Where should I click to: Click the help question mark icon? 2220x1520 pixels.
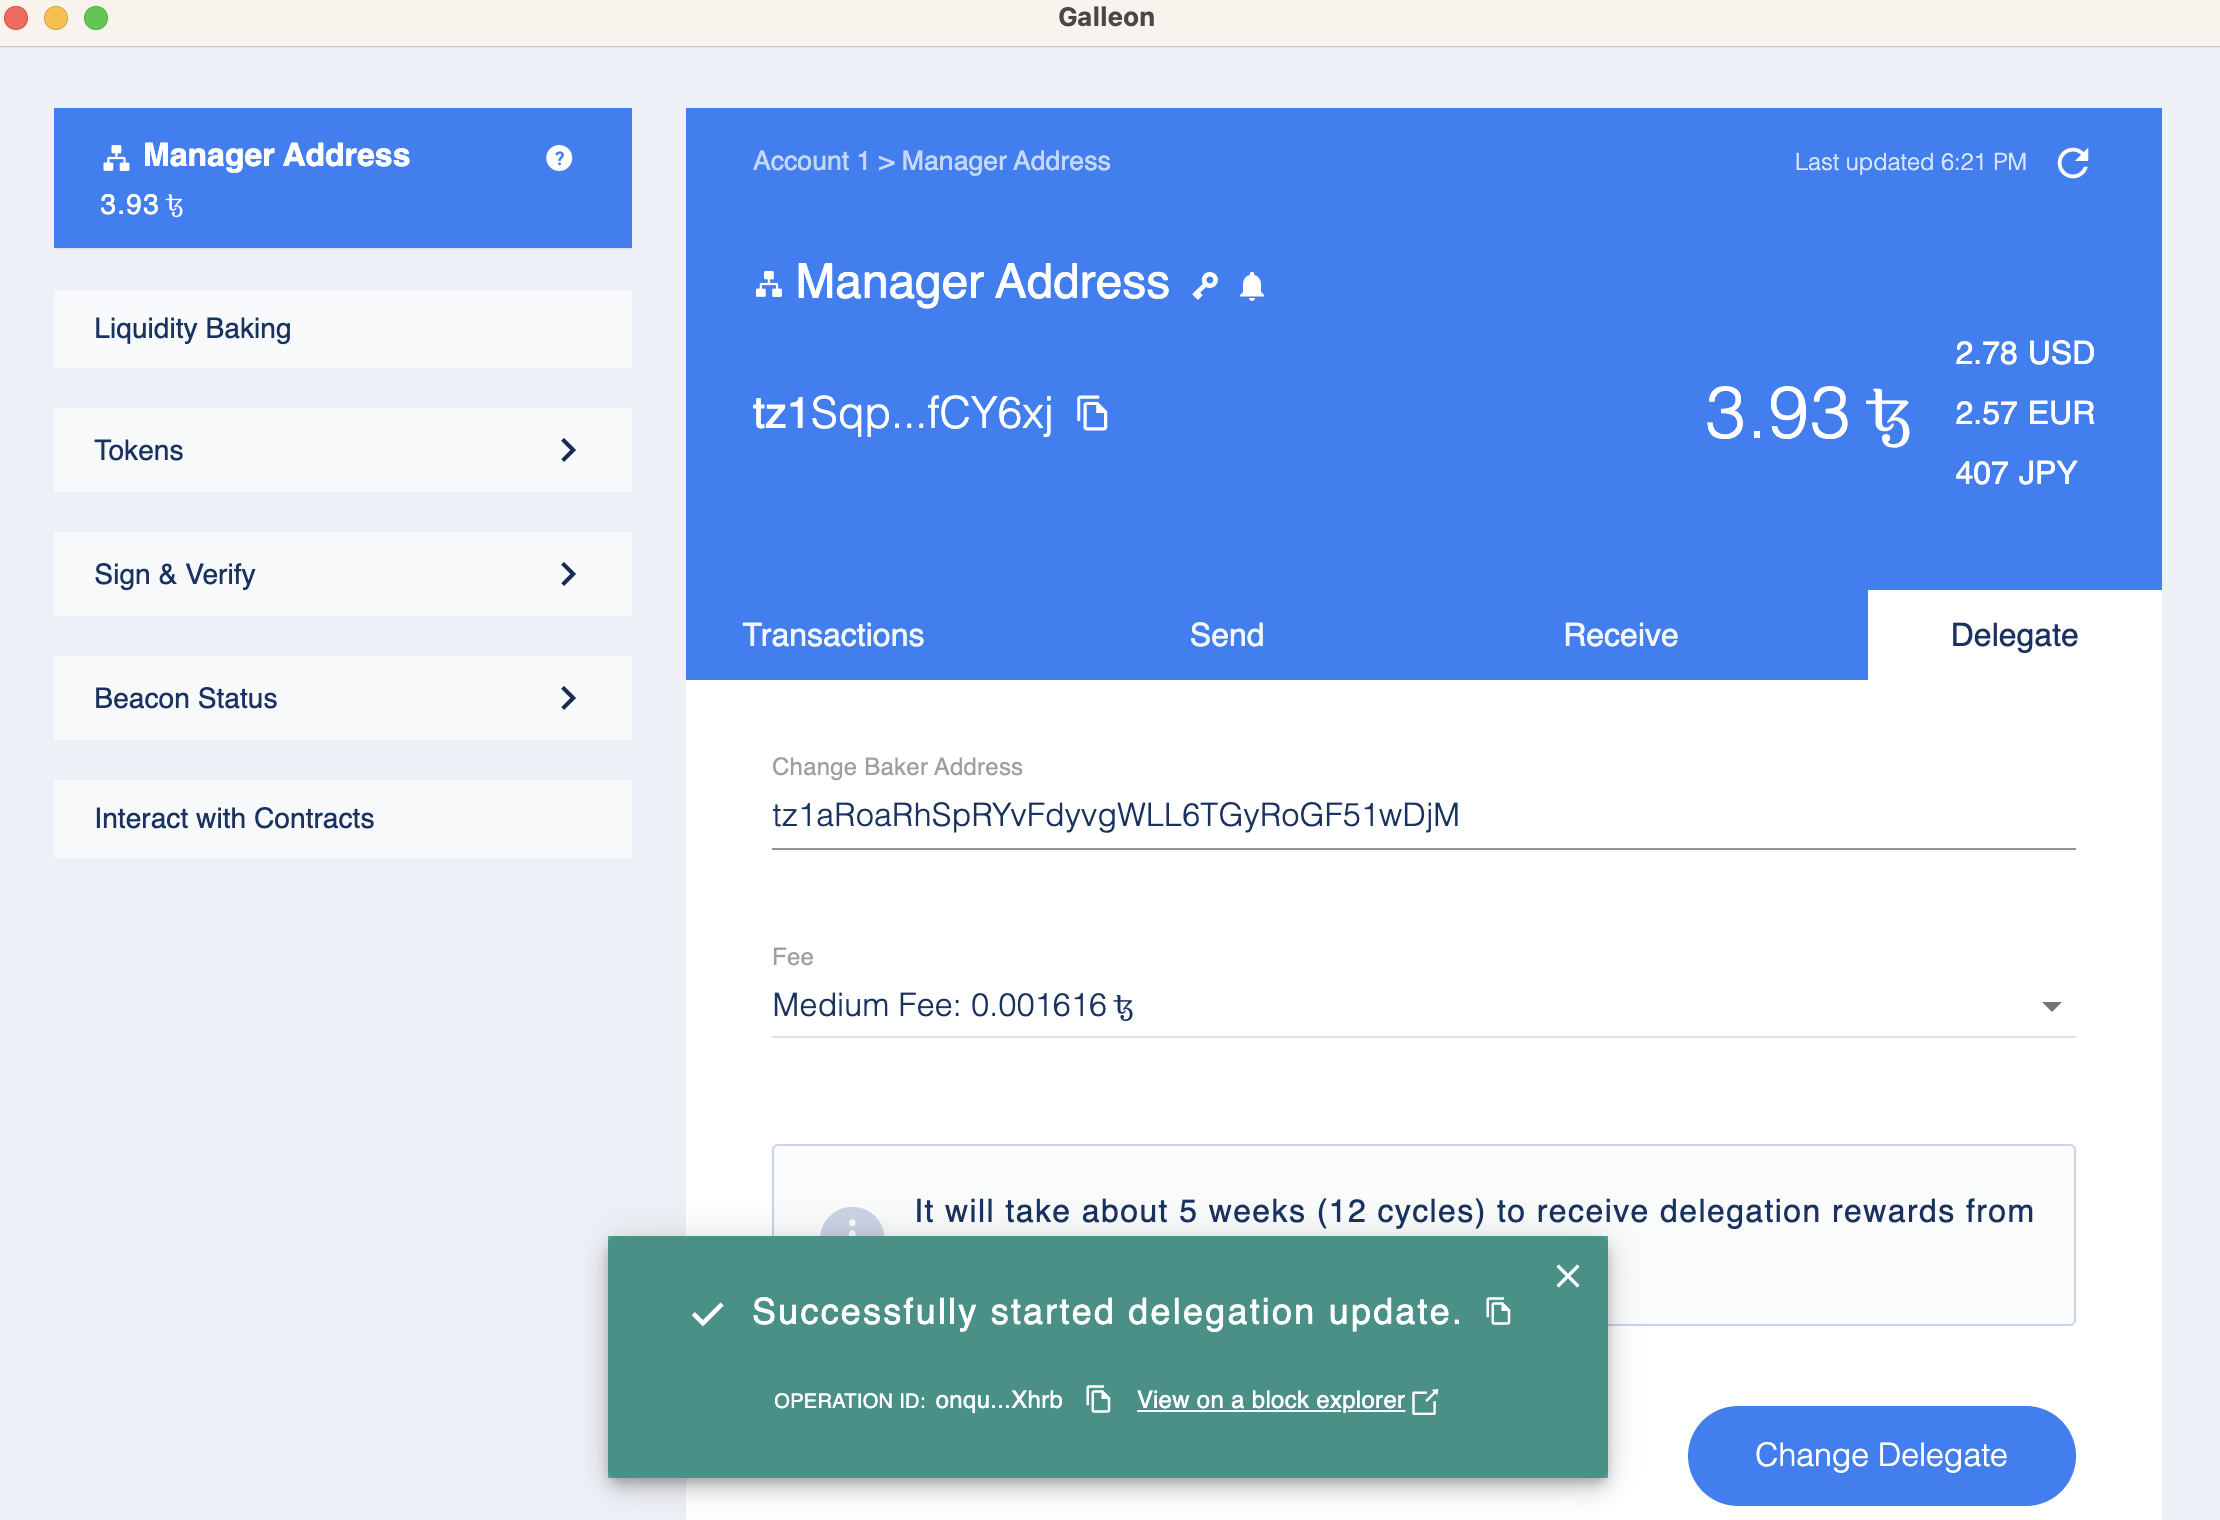pos(559,158)
